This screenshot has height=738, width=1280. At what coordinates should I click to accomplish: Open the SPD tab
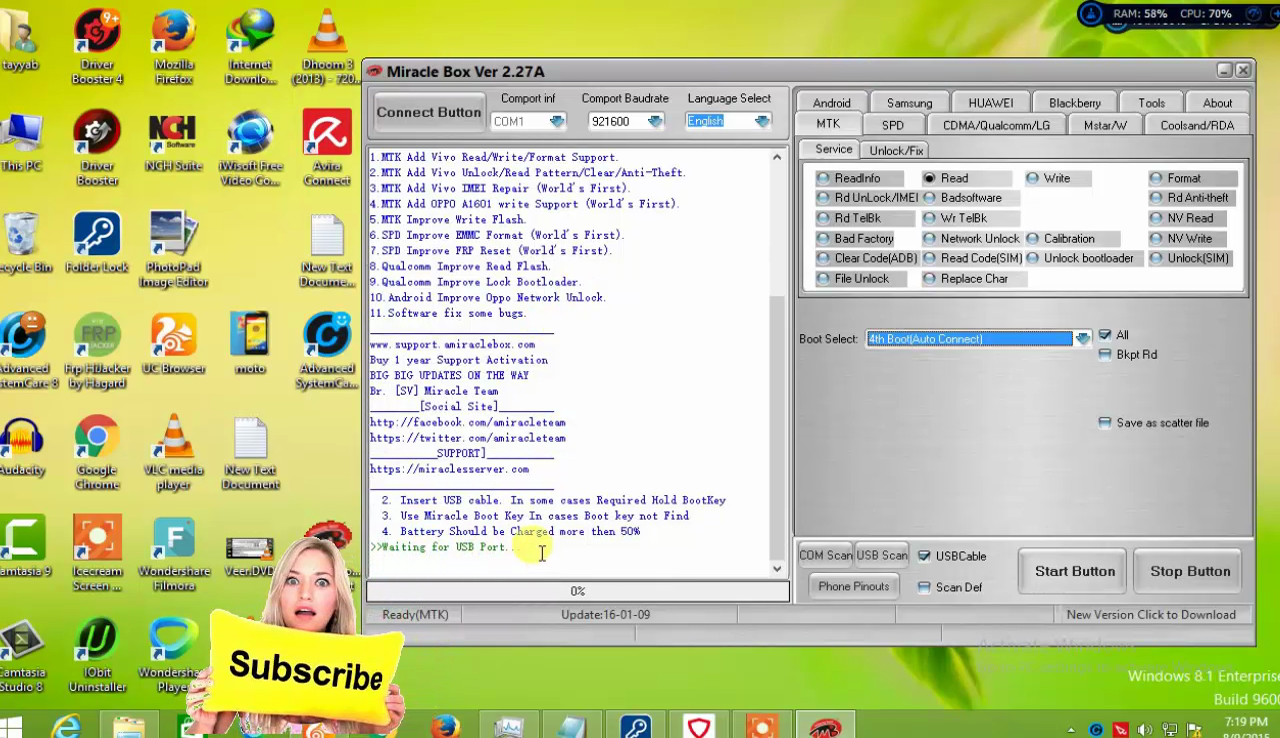click(893, 125)
